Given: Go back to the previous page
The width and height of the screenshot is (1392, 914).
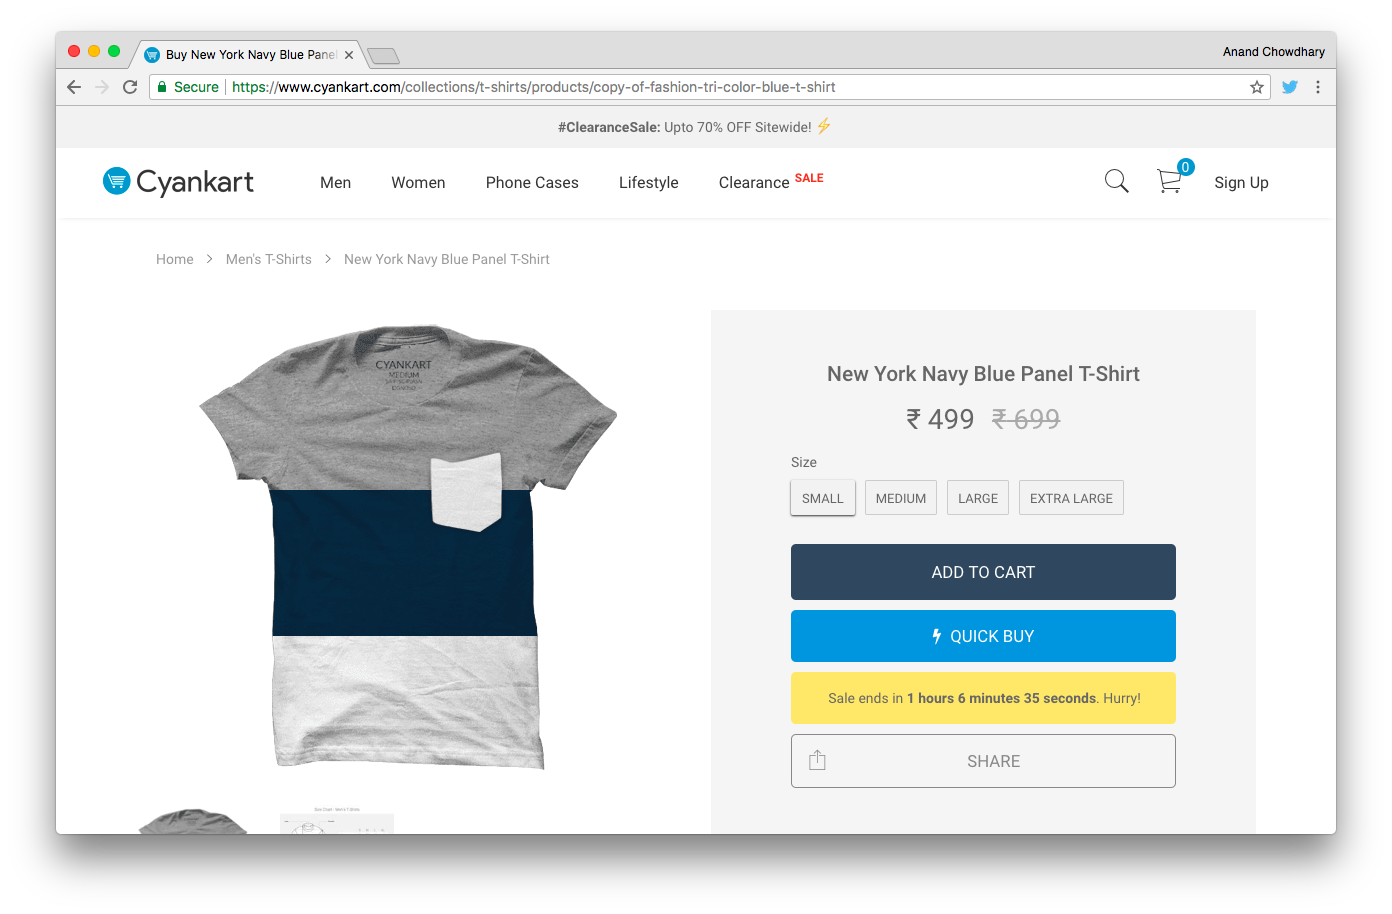Looking at the screenshot, I should 74,87.
